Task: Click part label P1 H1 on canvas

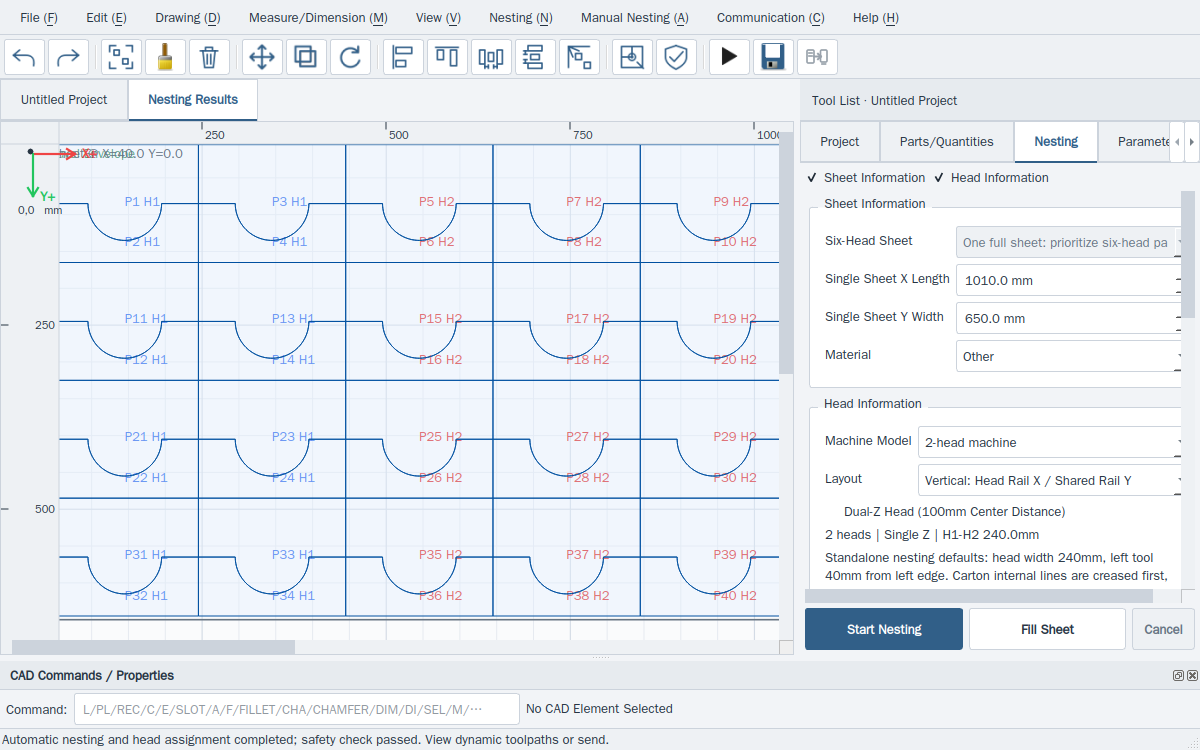Action: tap(142, 202)
